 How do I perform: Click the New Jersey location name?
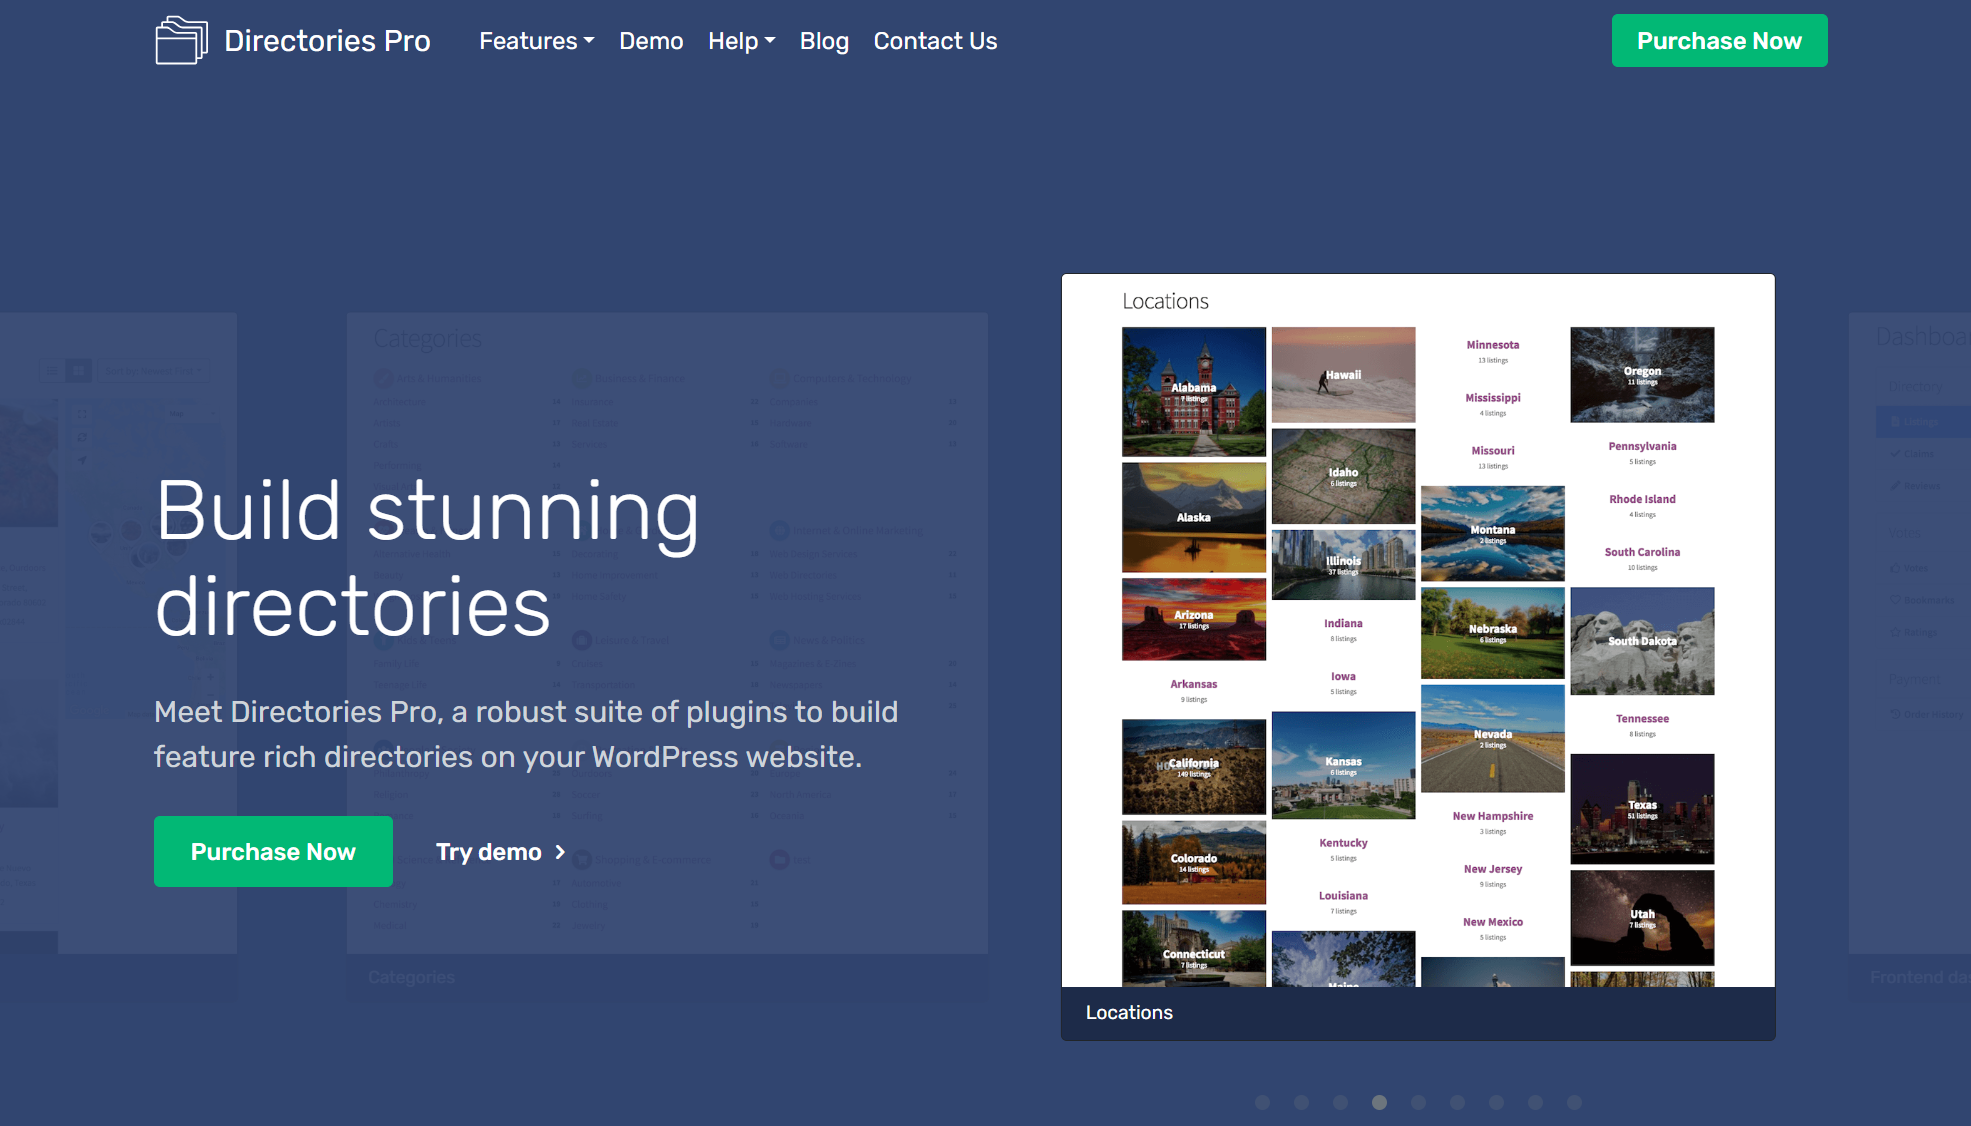pos(1493,869)
